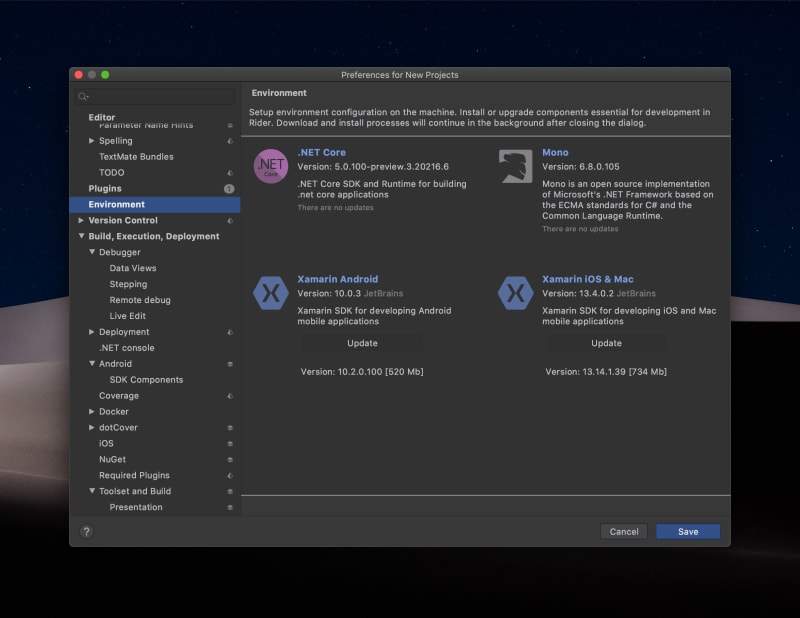Click the icon beside Required Plugins row

coord(230,476)
